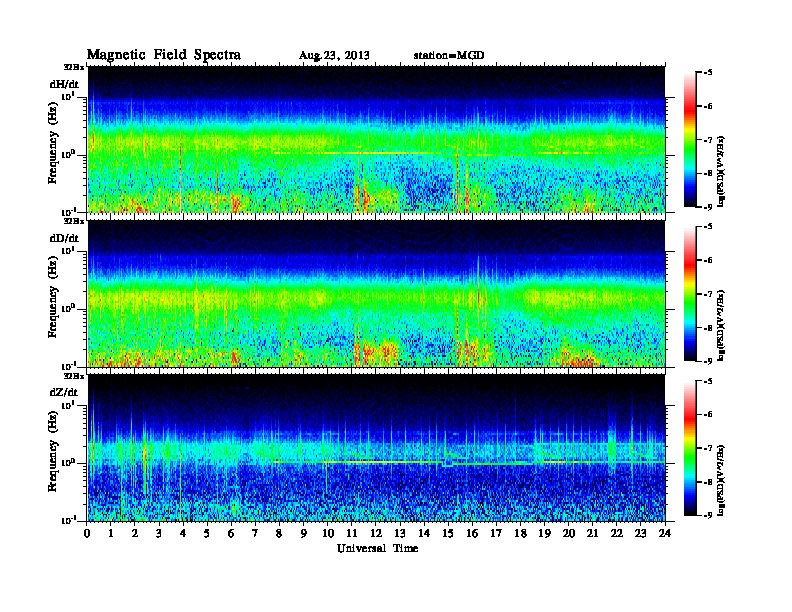Image resolution: width=792 pixels, height=612 pixels.
Task: Click the "18" tick on Universal Time axis
Action: coord(520,534)
